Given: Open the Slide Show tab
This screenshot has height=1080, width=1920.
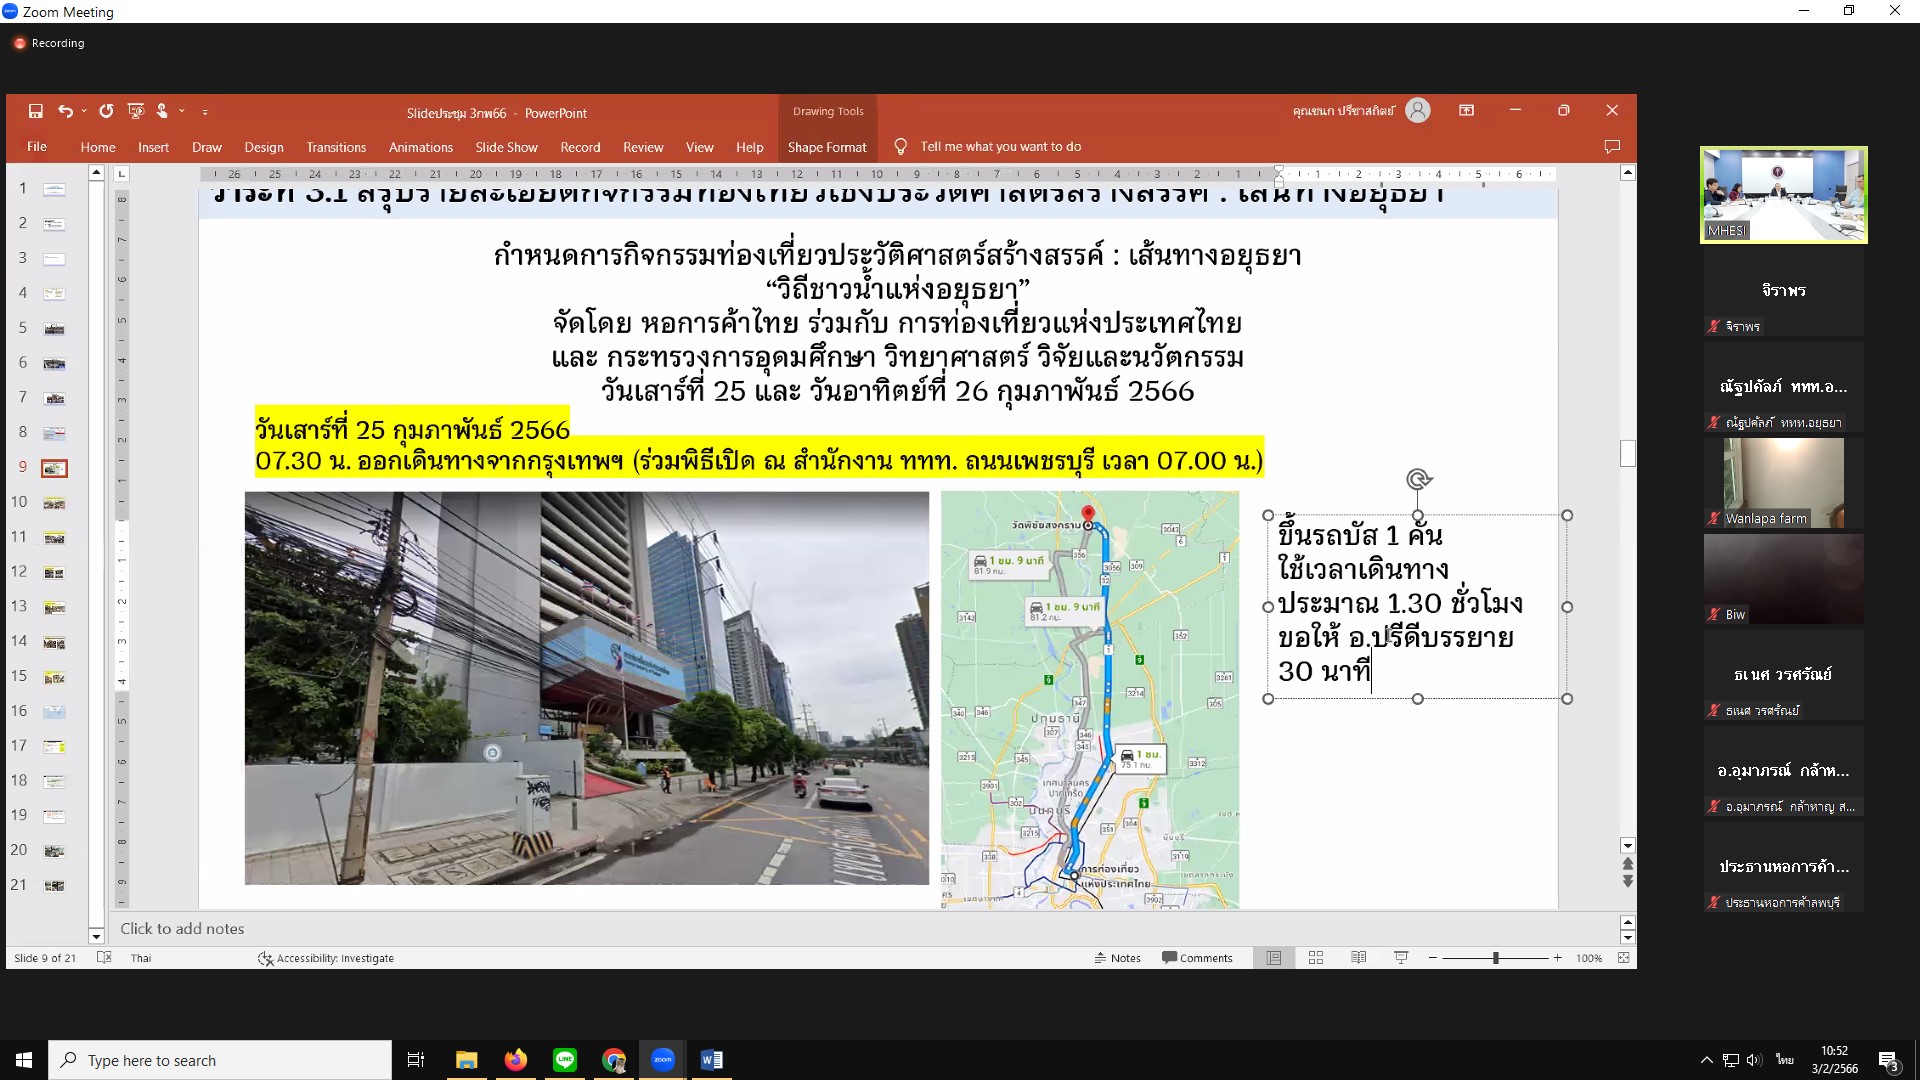Looking at the screenshot, I should (506, 147).
